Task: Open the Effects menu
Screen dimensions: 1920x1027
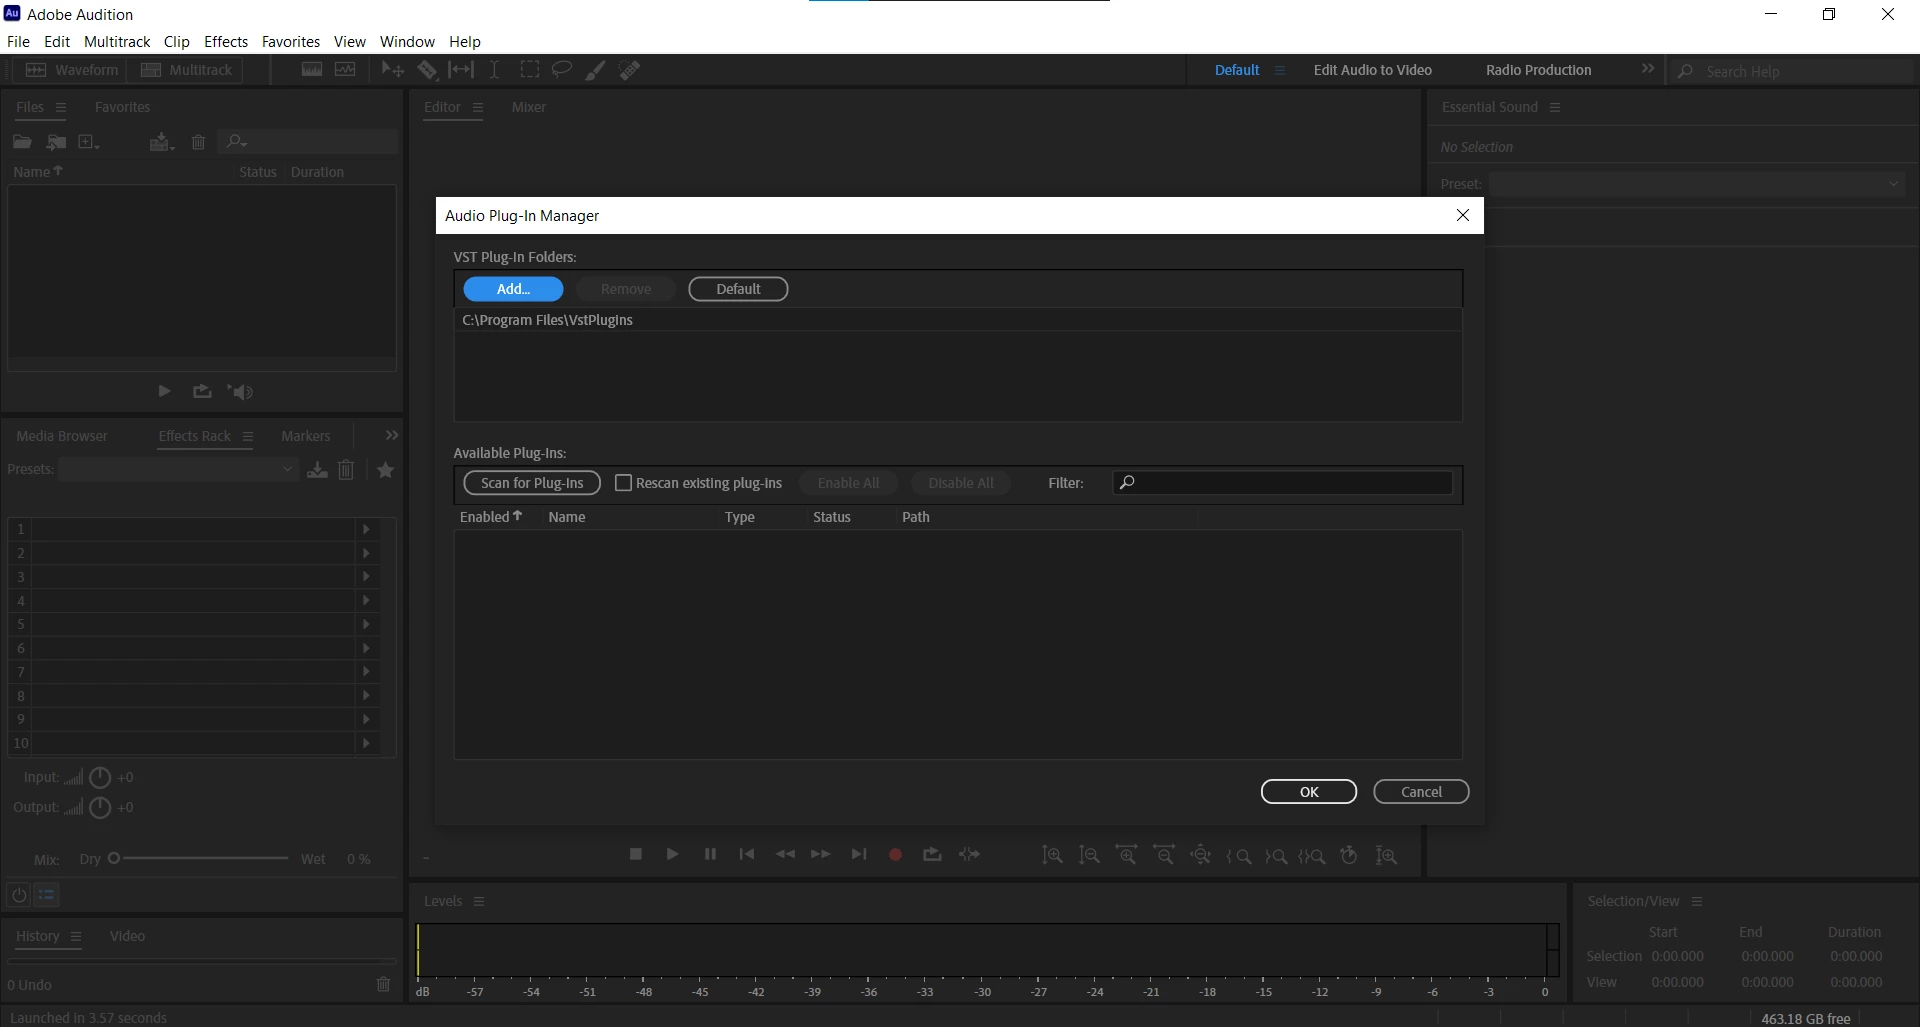Action: (x=226, y=42)
